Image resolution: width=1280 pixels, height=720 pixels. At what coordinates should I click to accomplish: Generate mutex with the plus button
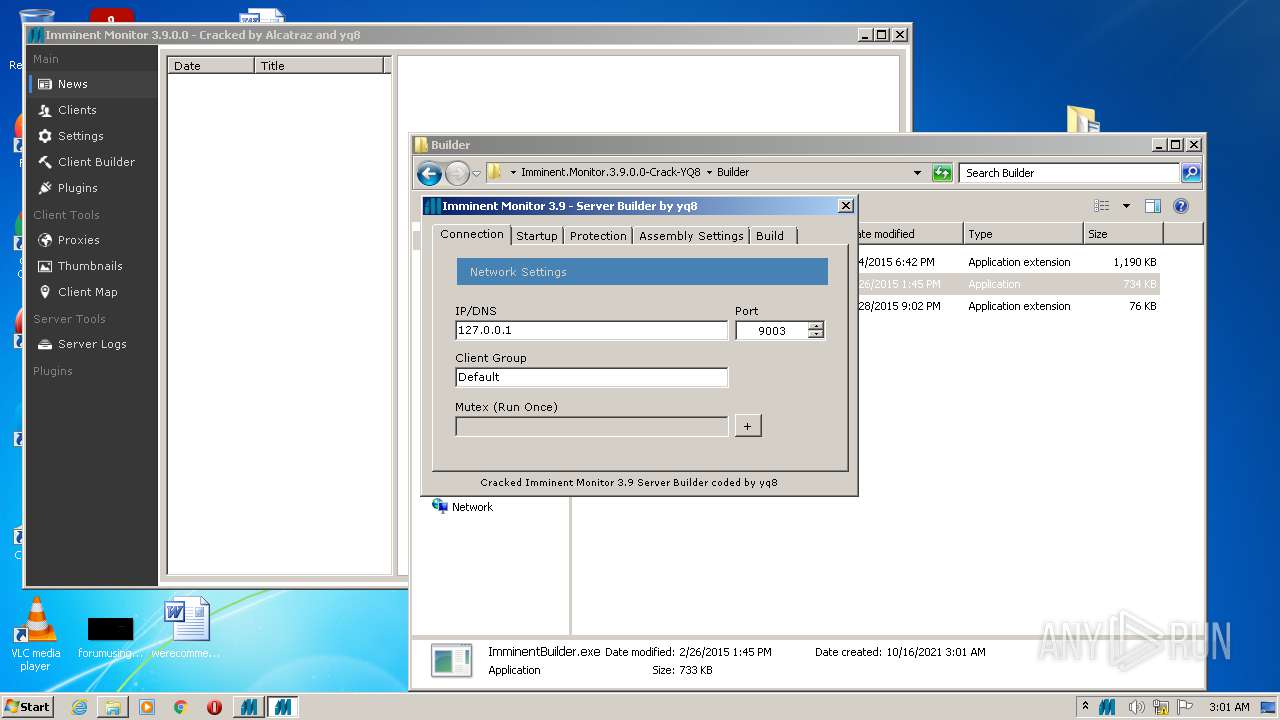click(x=748, y=426)
